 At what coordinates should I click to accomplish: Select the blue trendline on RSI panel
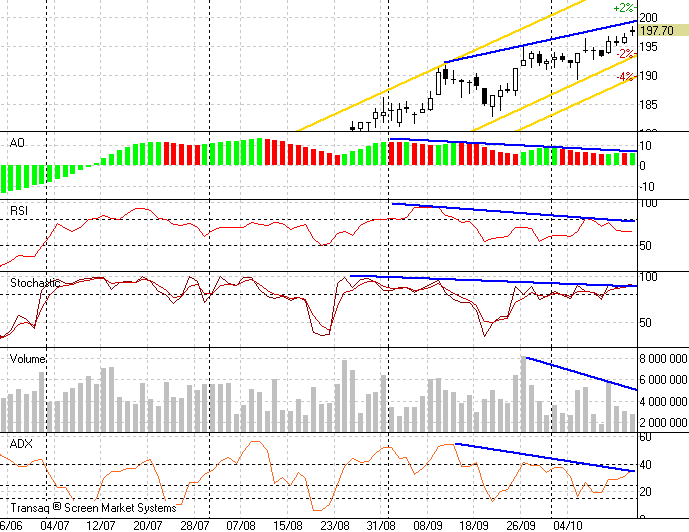coord(513,212)
